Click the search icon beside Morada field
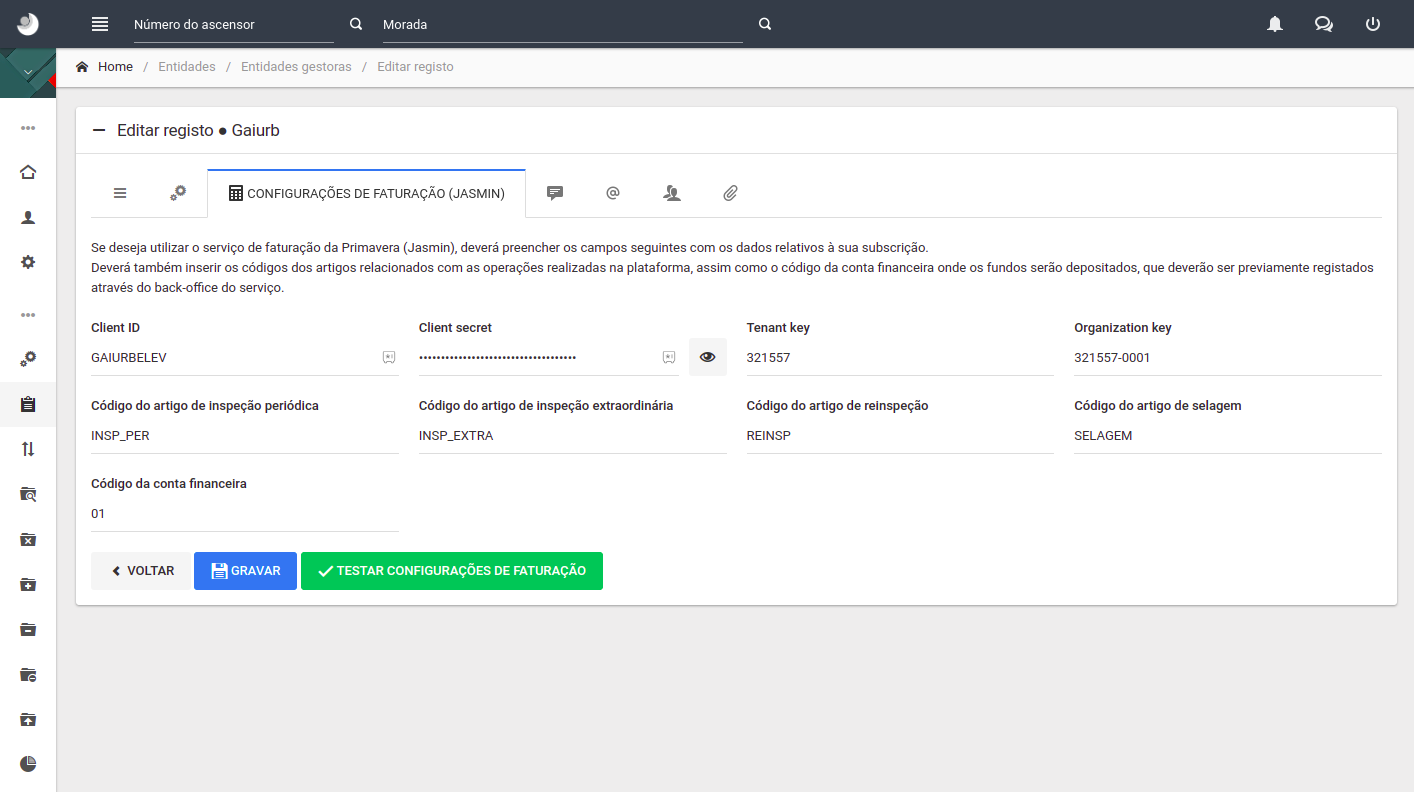Viewport: 1414px width, 792px height. point(765,24)
